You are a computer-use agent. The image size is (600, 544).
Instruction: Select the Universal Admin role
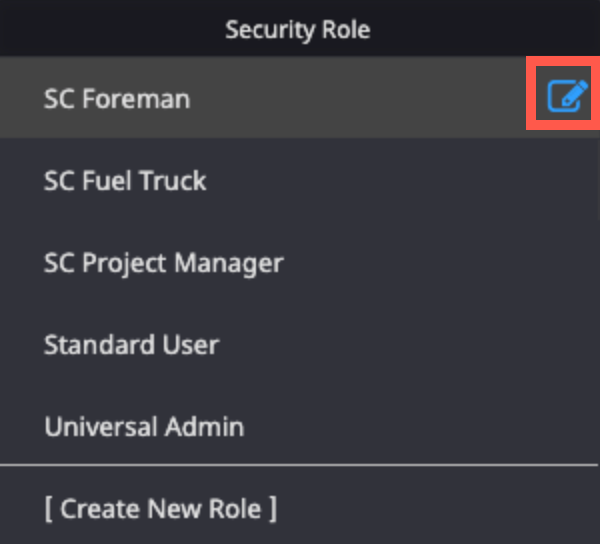click(298, 426)
